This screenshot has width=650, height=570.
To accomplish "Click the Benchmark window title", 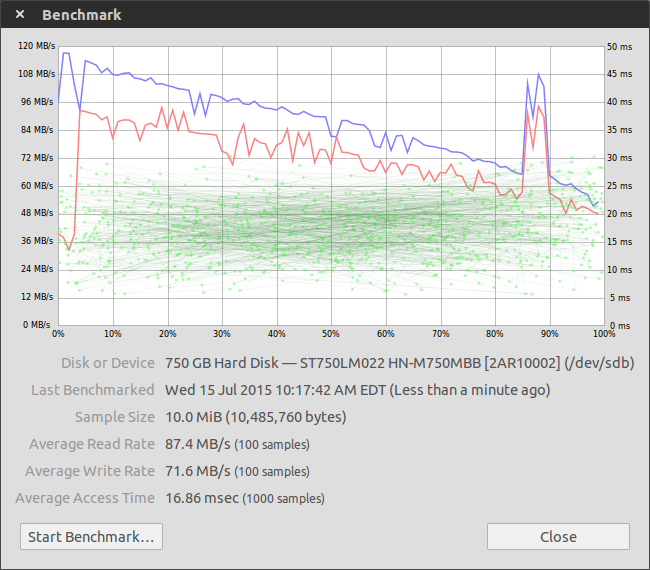I will [x=82, y=15].
